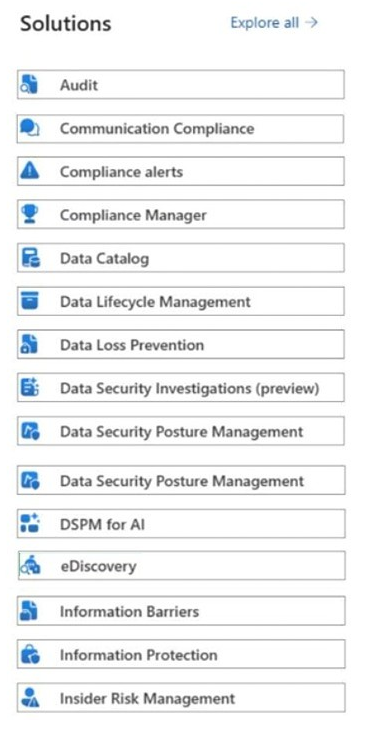366x732 pixels.
Task: Open Information Barriers solution
Action: tap(182, 611)
